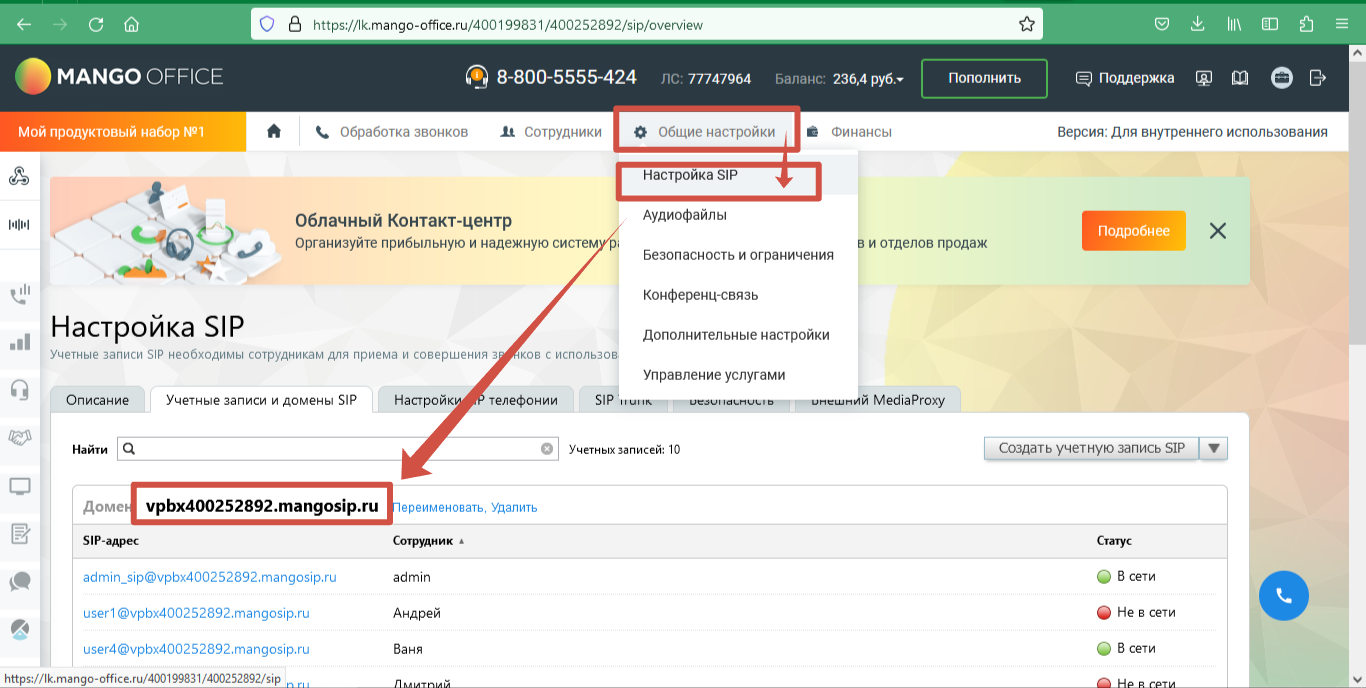Open the chat bubbles icon in sidebar
Image resolution: width=1366 pixels, height=688 pixels.
click(x=19, y=581)
